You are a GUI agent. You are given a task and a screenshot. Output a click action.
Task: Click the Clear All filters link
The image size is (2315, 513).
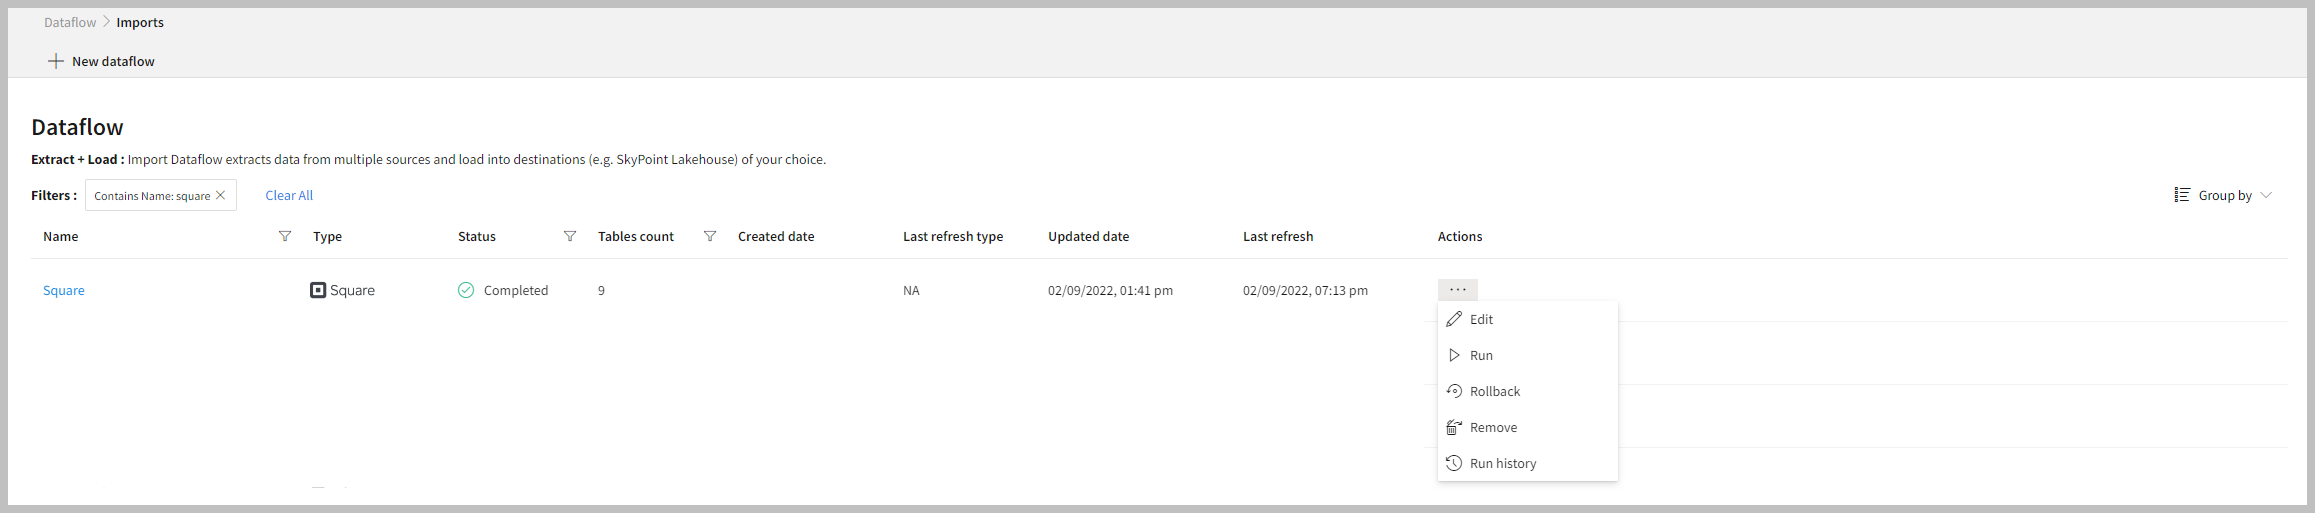289,195
